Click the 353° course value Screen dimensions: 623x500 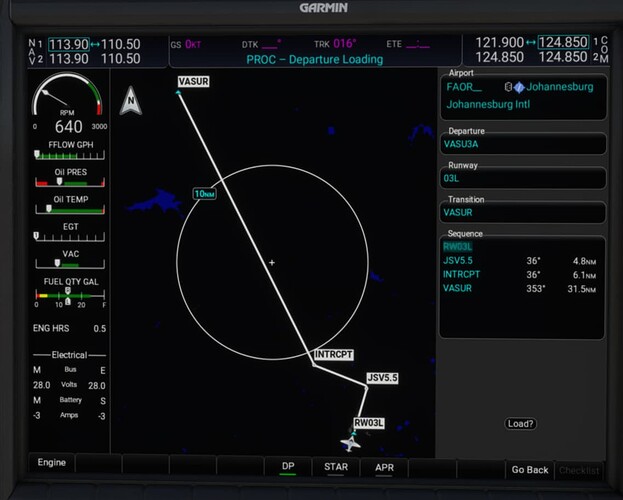click(x=535, y=289)
